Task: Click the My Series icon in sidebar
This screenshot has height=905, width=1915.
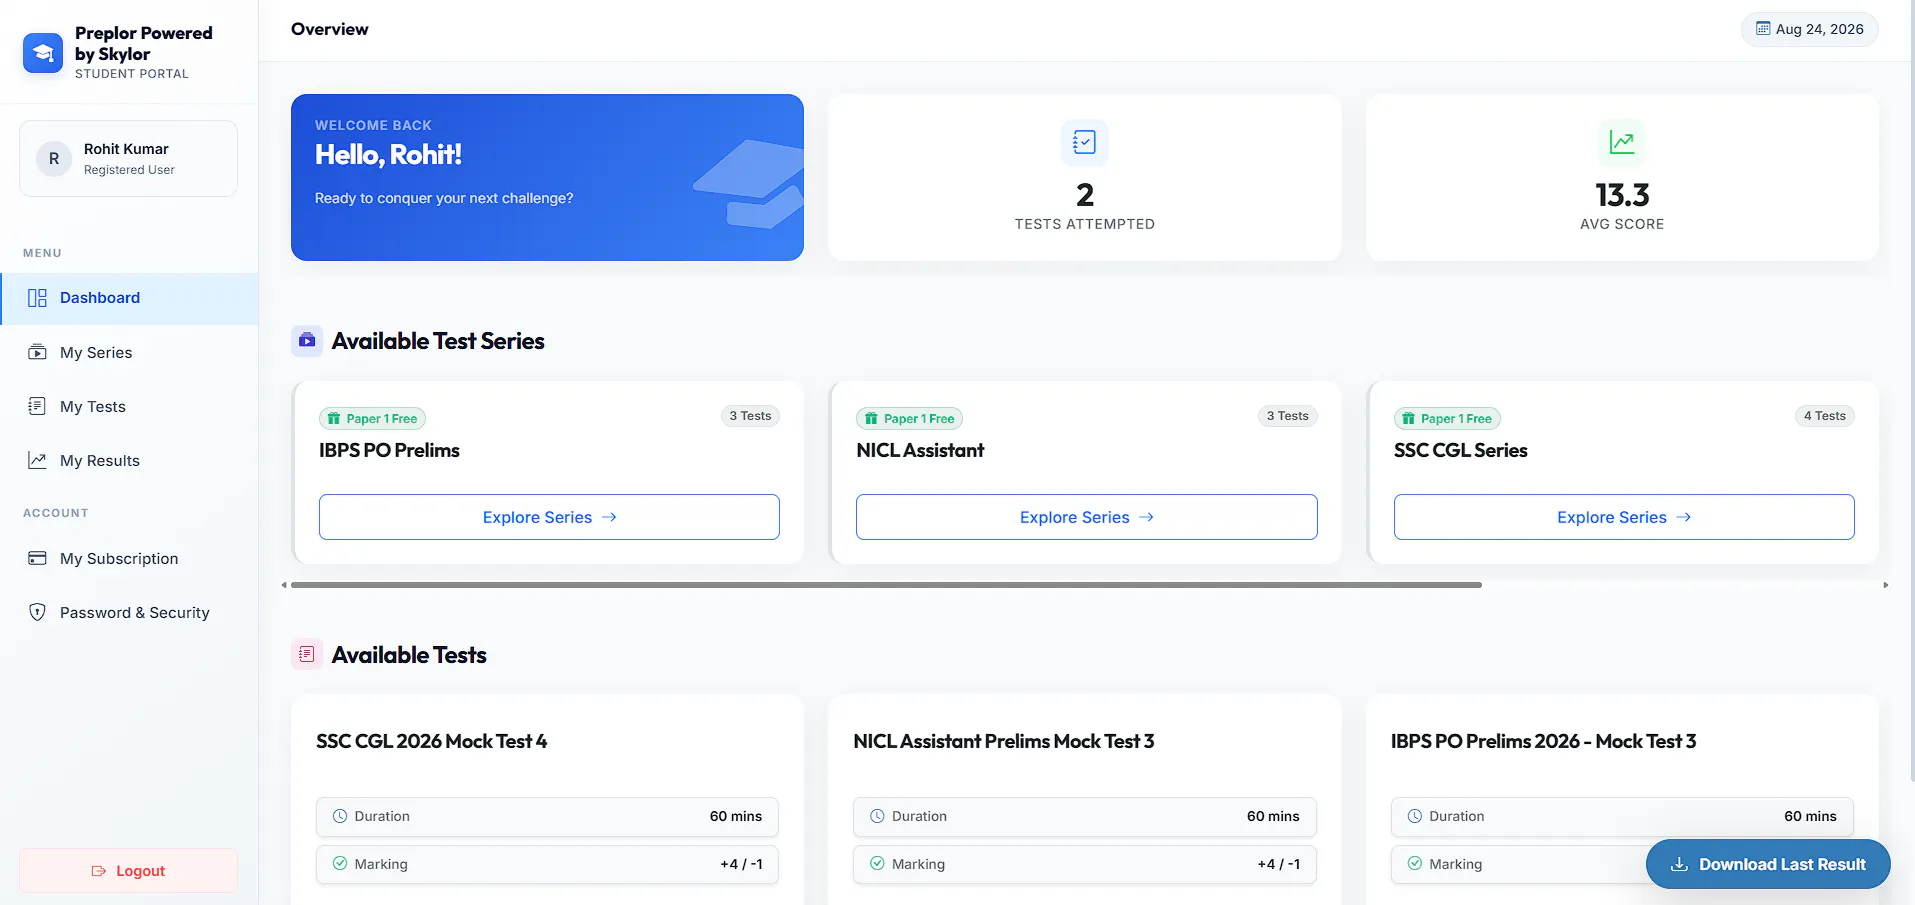Action: tap(37, 352)
